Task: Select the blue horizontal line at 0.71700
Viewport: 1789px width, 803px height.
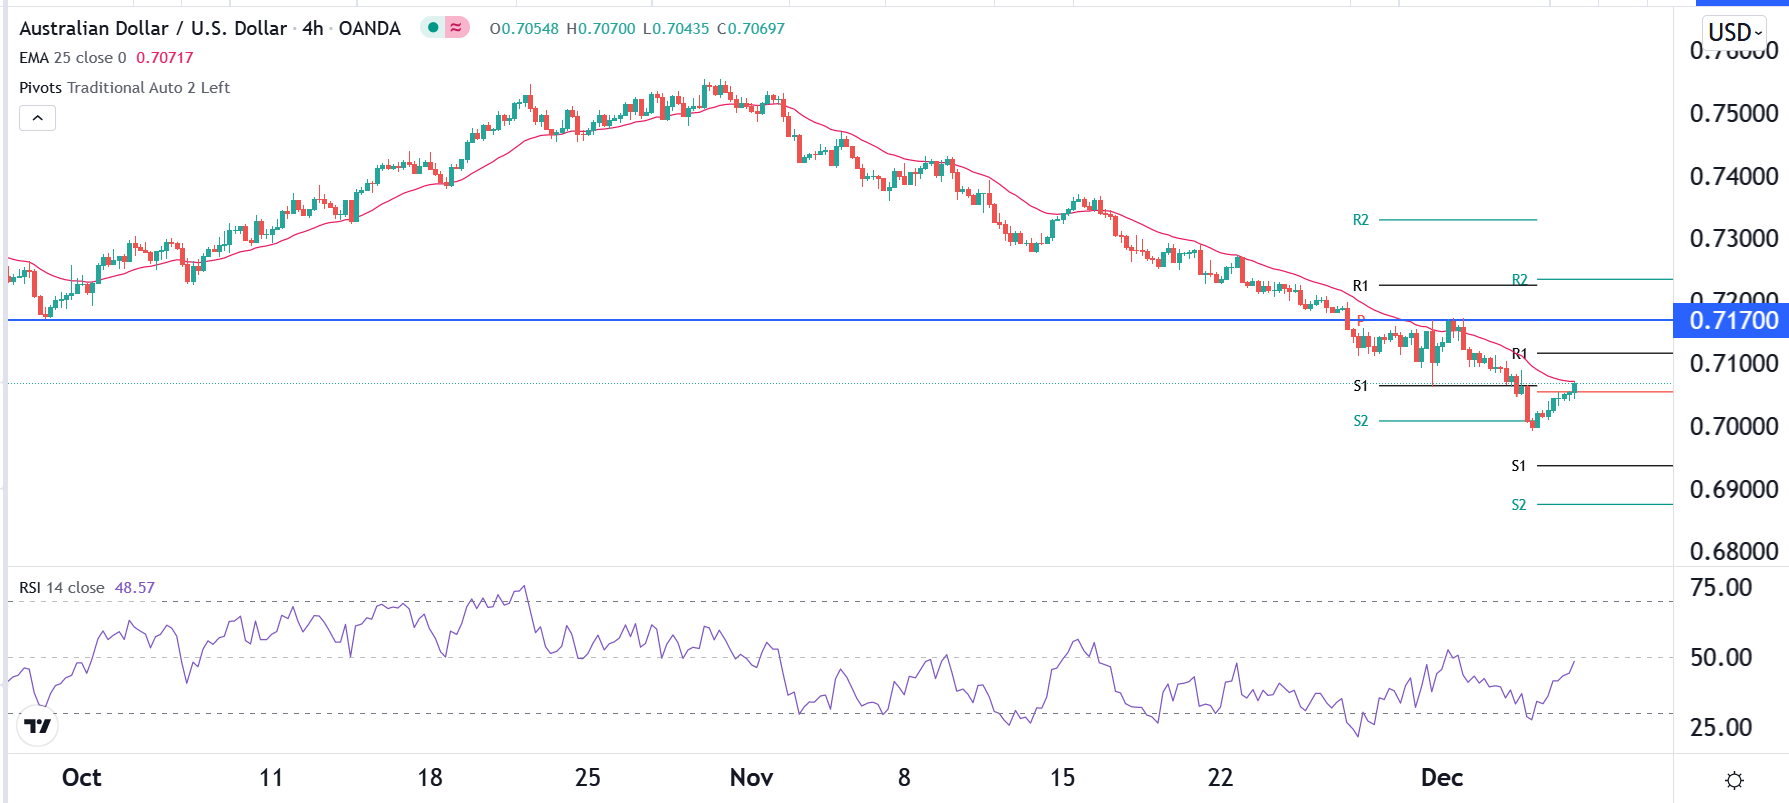Action: click(x=840, y=320)
